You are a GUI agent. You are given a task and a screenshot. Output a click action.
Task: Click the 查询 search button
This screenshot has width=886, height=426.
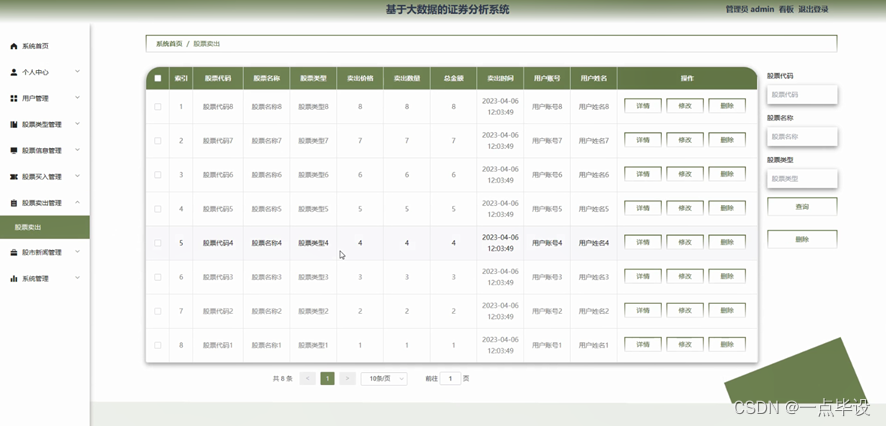click(802, 207)
